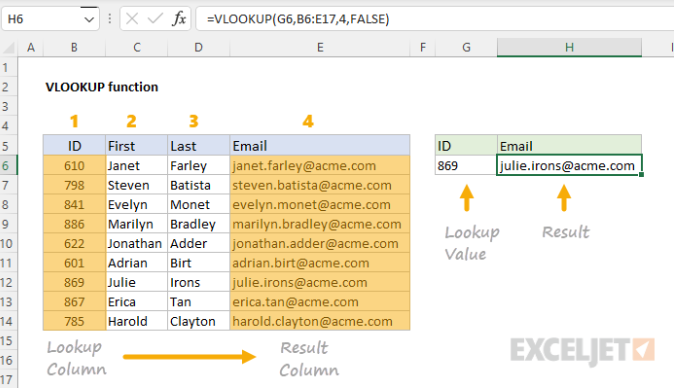
Task: Click the first name 'Harold' cell
Action: pyautogui.click(x=137, y=321)
